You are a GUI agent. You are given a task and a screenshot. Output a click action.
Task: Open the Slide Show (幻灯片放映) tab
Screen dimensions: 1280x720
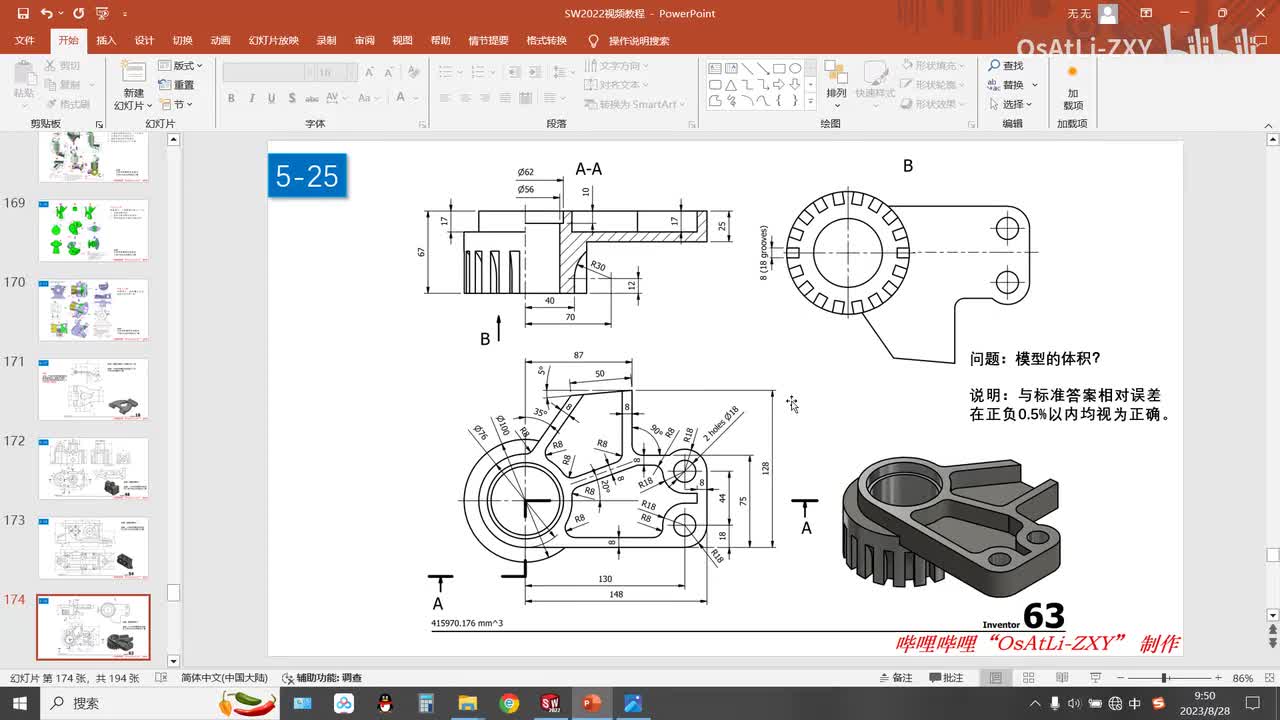[273, 41]
